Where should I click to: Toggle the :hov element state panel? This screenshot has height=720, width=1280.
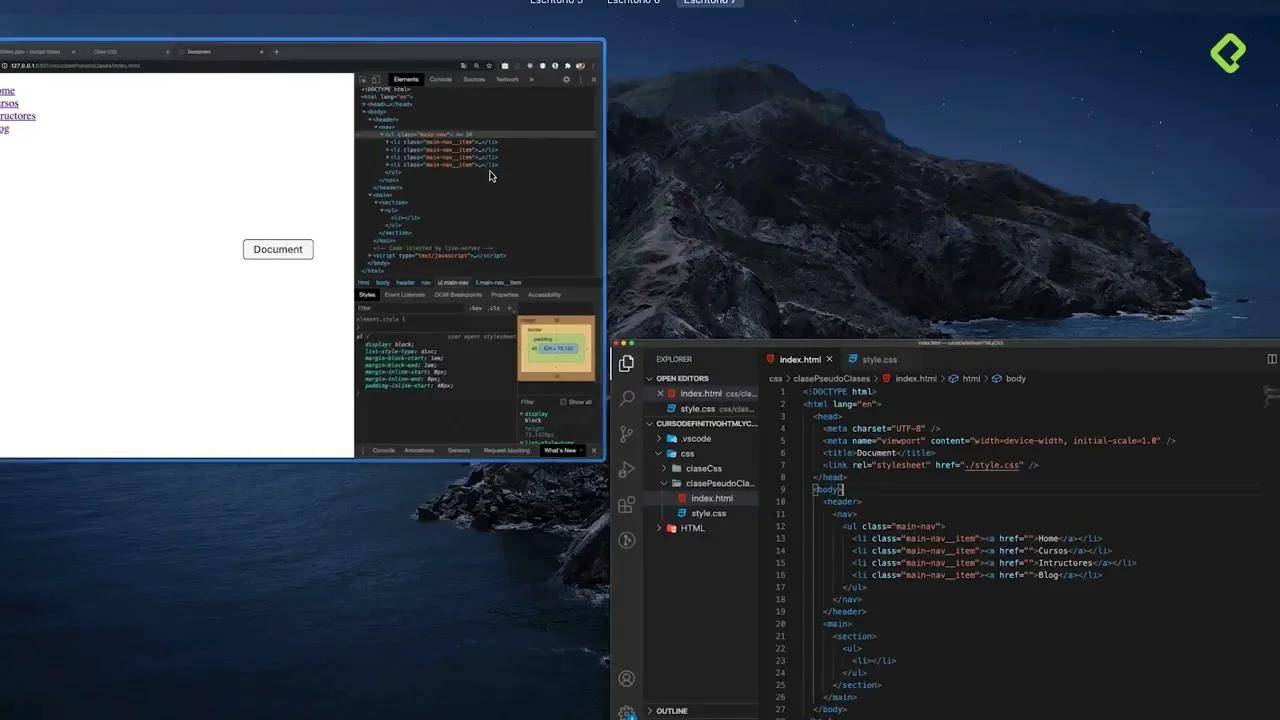point(476,308)
